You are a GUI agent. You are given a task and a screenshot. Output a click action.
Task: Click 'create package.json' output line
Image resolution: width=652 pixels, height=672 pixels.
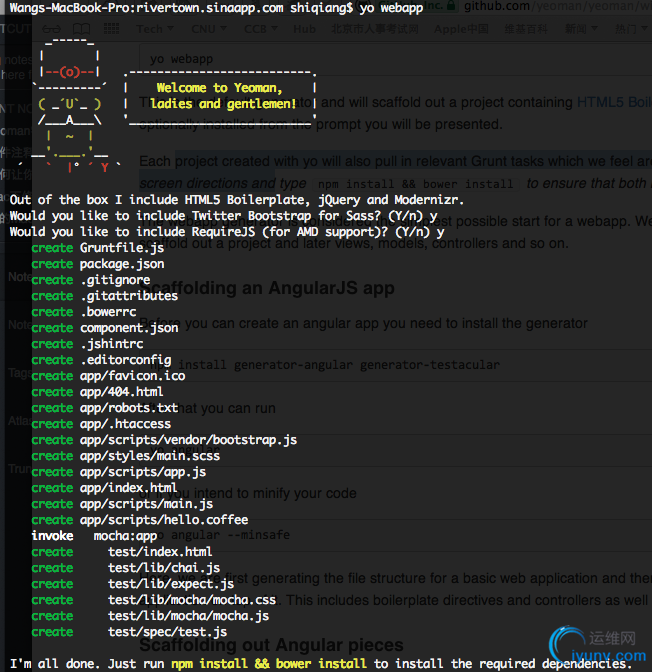(98, 264)
